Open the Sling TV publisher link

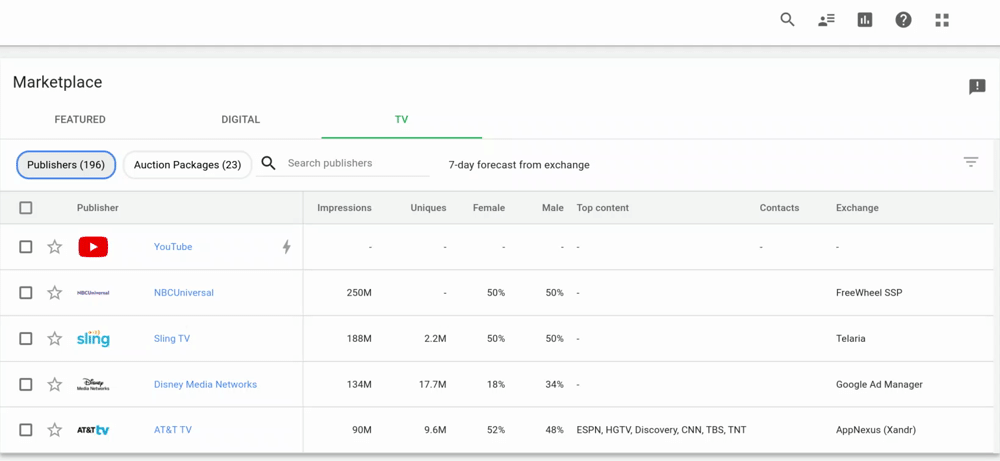(172, 339)
